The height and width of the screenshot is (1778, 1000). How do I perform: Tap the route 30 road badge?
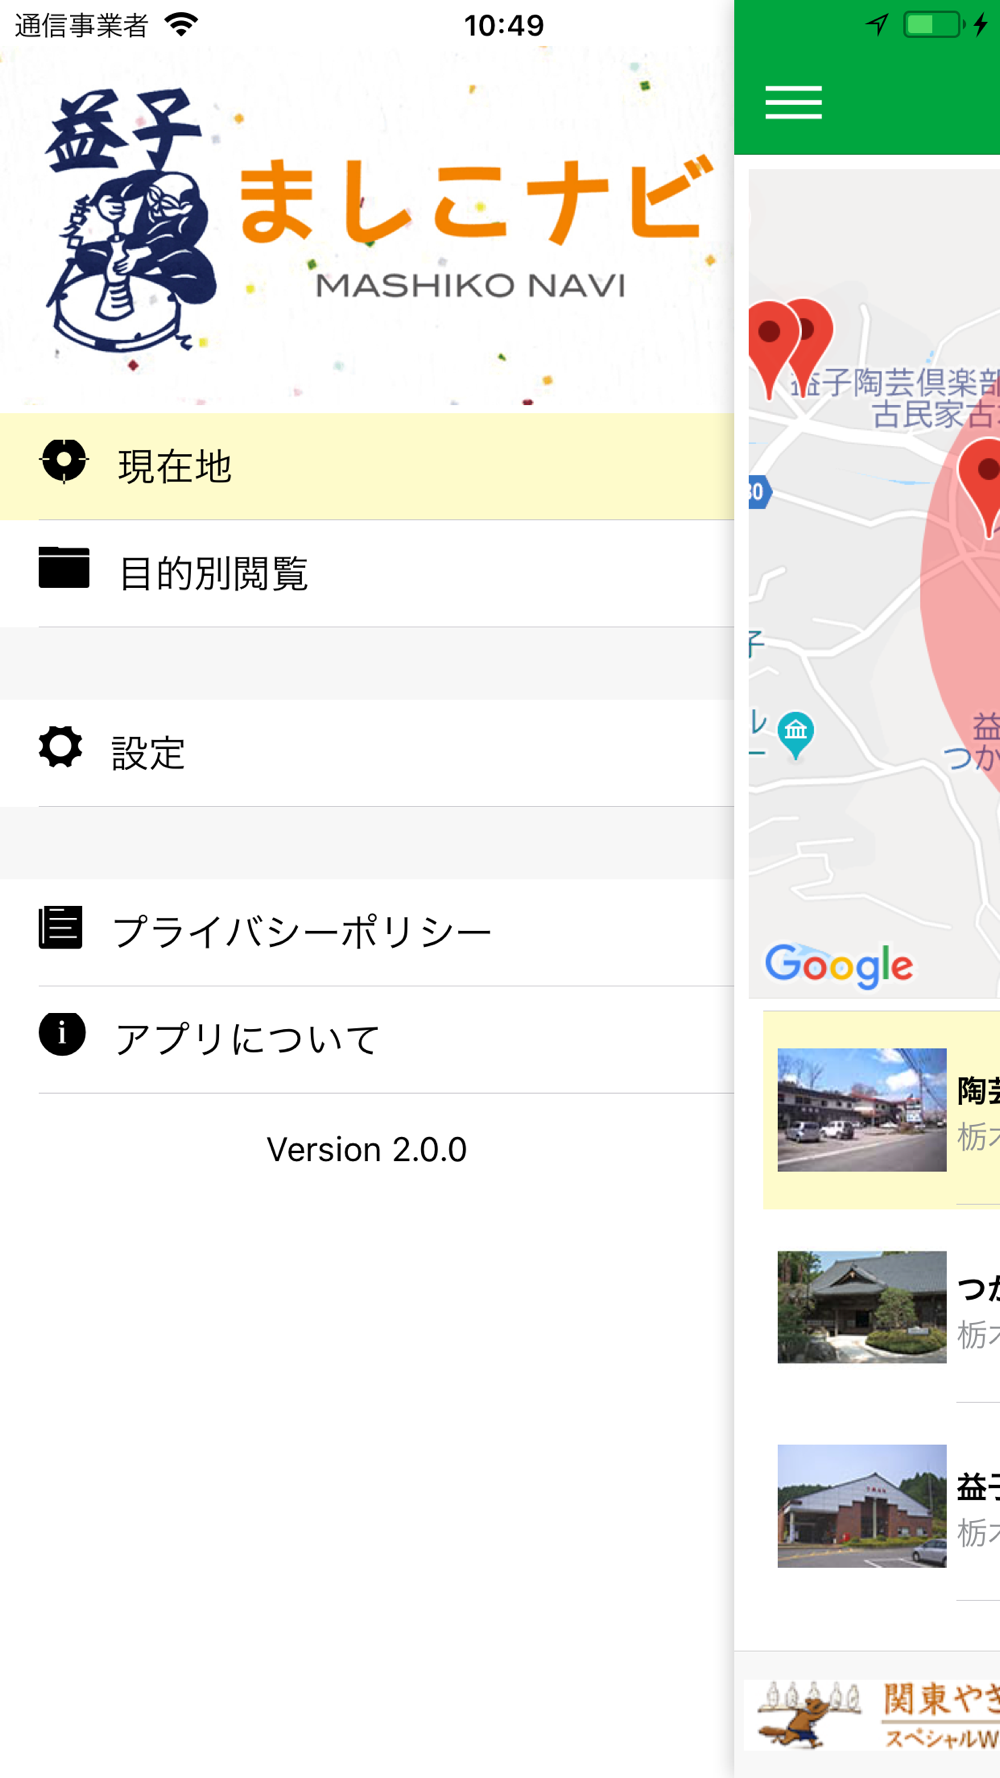759,491
